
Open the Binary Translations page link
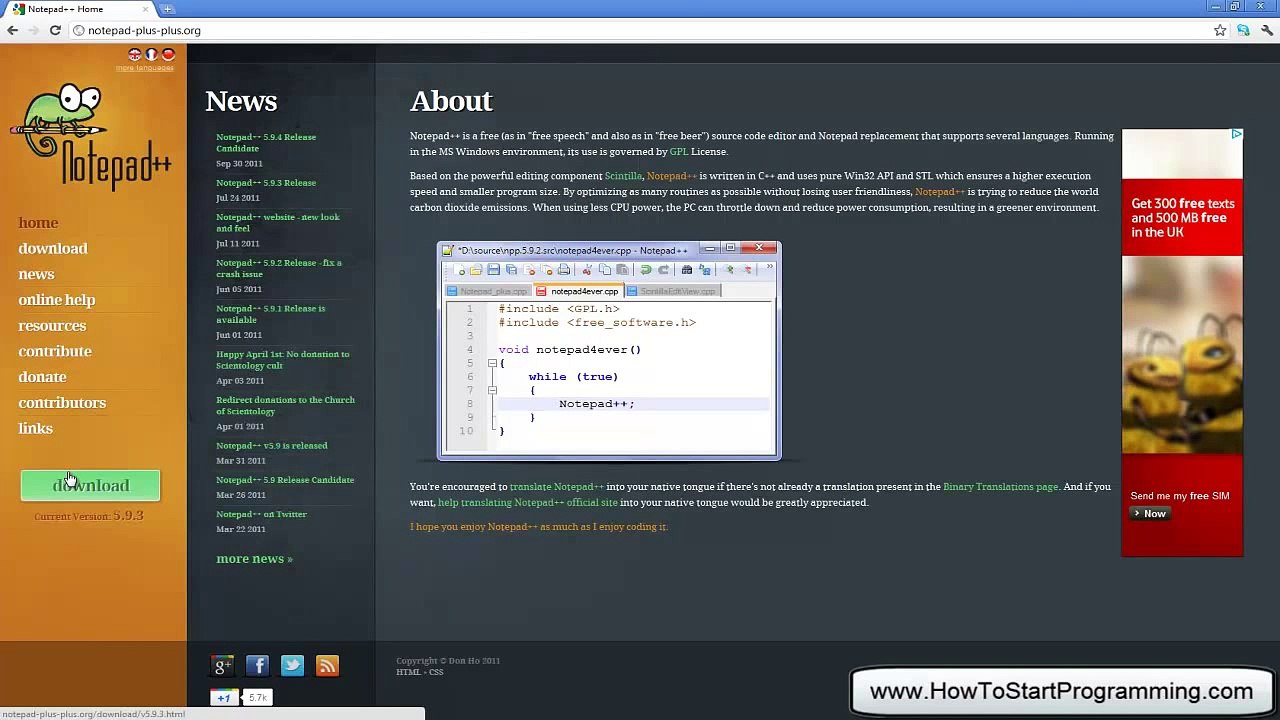click(1000, 487)
